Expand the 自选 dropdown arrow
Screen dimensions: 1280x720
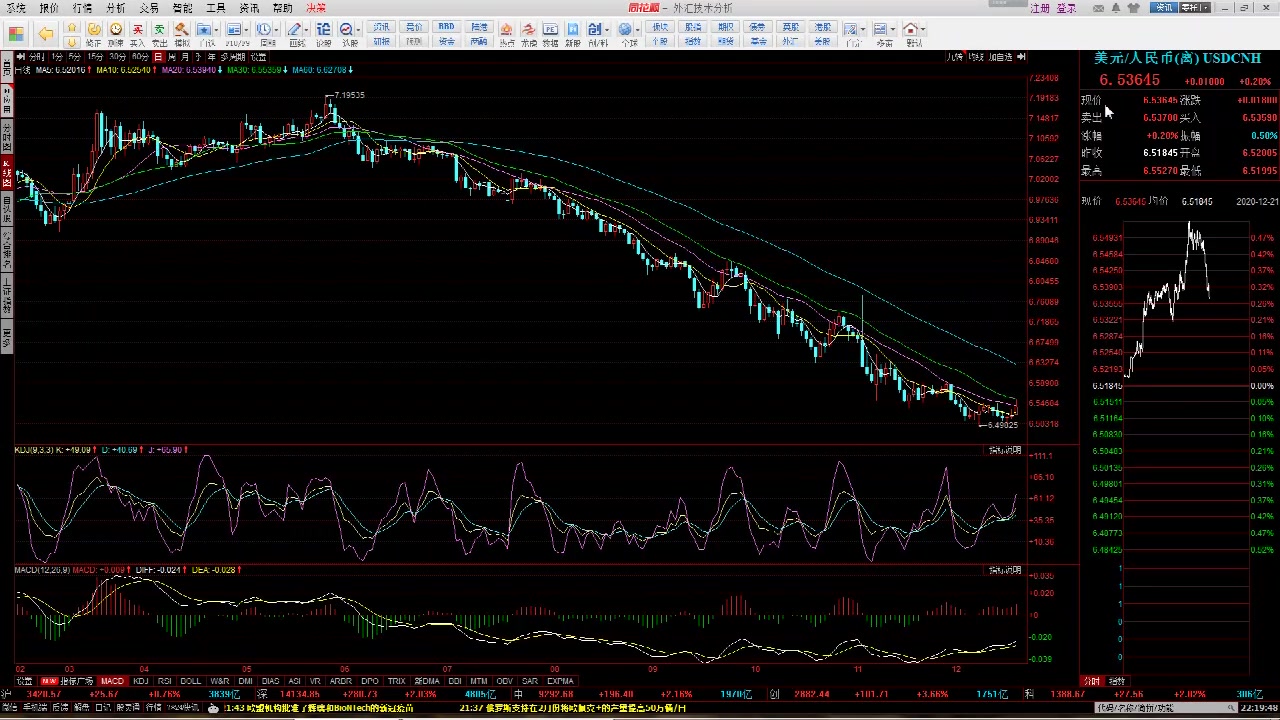(x=218, y=30)
